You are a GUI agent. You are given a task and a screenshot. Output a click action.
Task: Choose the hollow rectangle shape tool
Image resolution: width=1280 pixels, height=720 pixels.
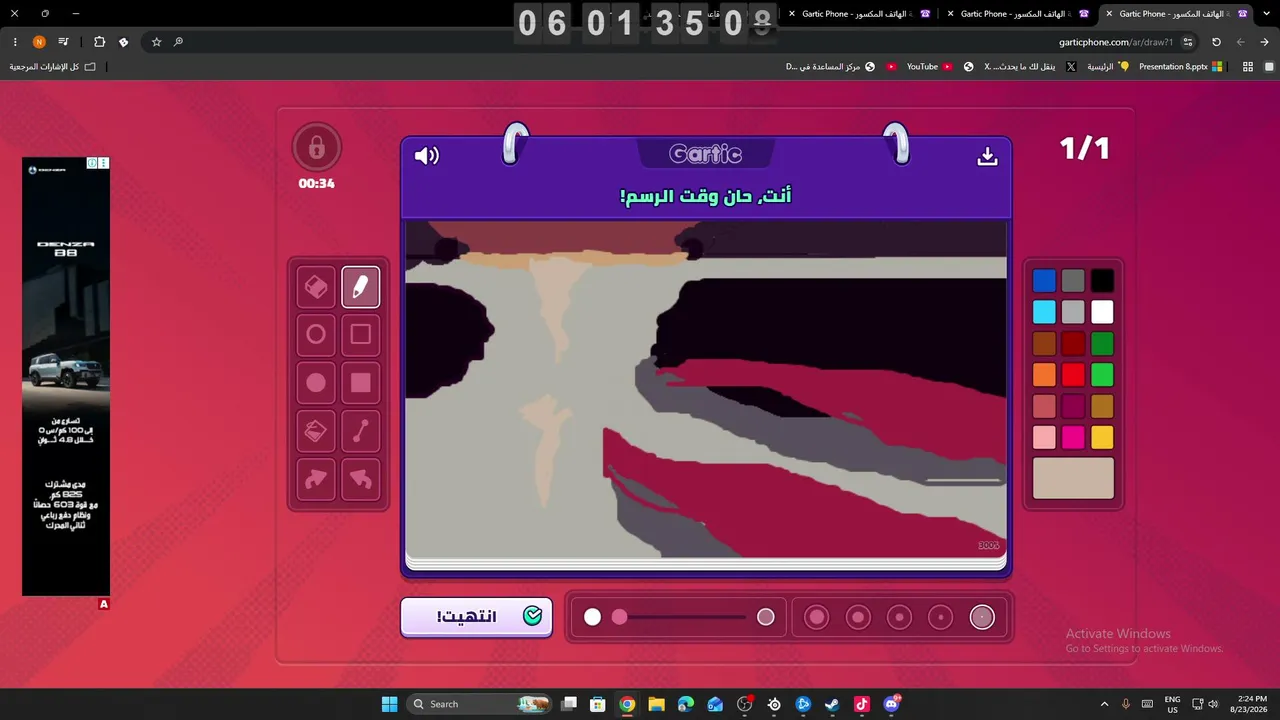pos(361,335)
